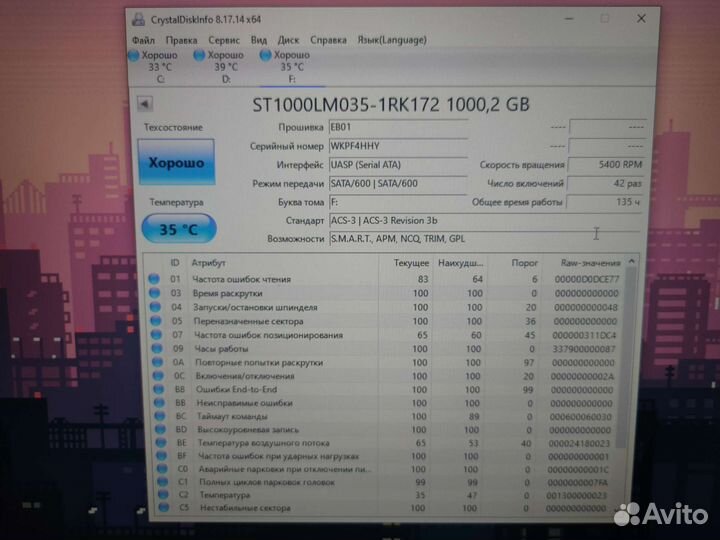Click status icon of attribute 04 row
Screen dimensions: 720x540
point(155,307)
